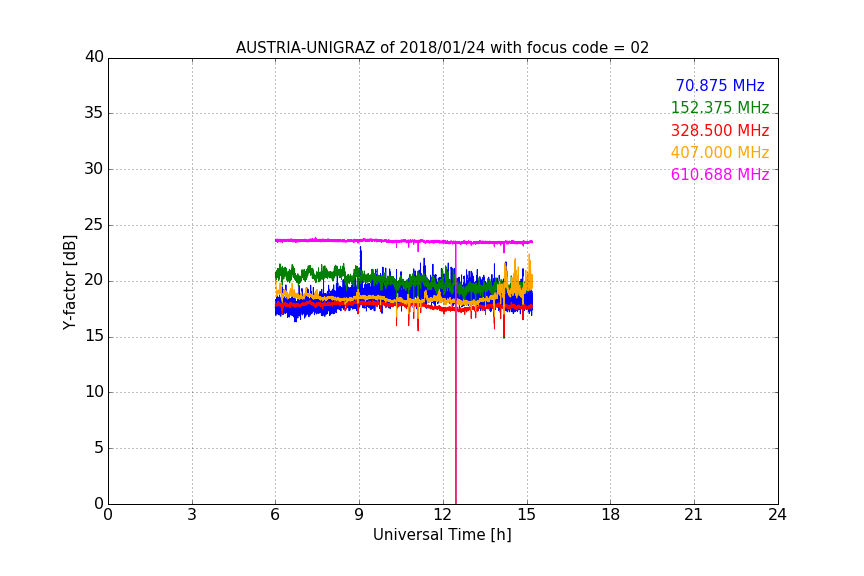Click the Y-factor [dB] axis label
Image resolution: width=864 pixels, height=576 pixels.
69,282
